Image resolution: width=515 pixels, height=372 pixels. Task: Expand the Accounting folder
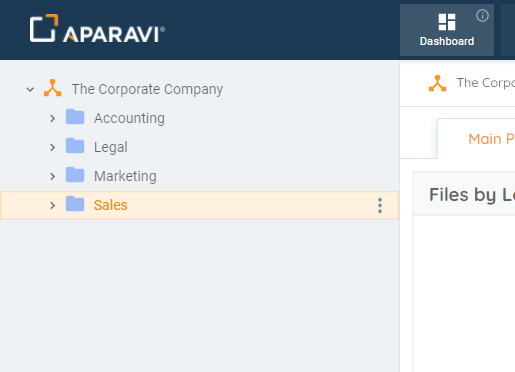click(x=52, y=118)
